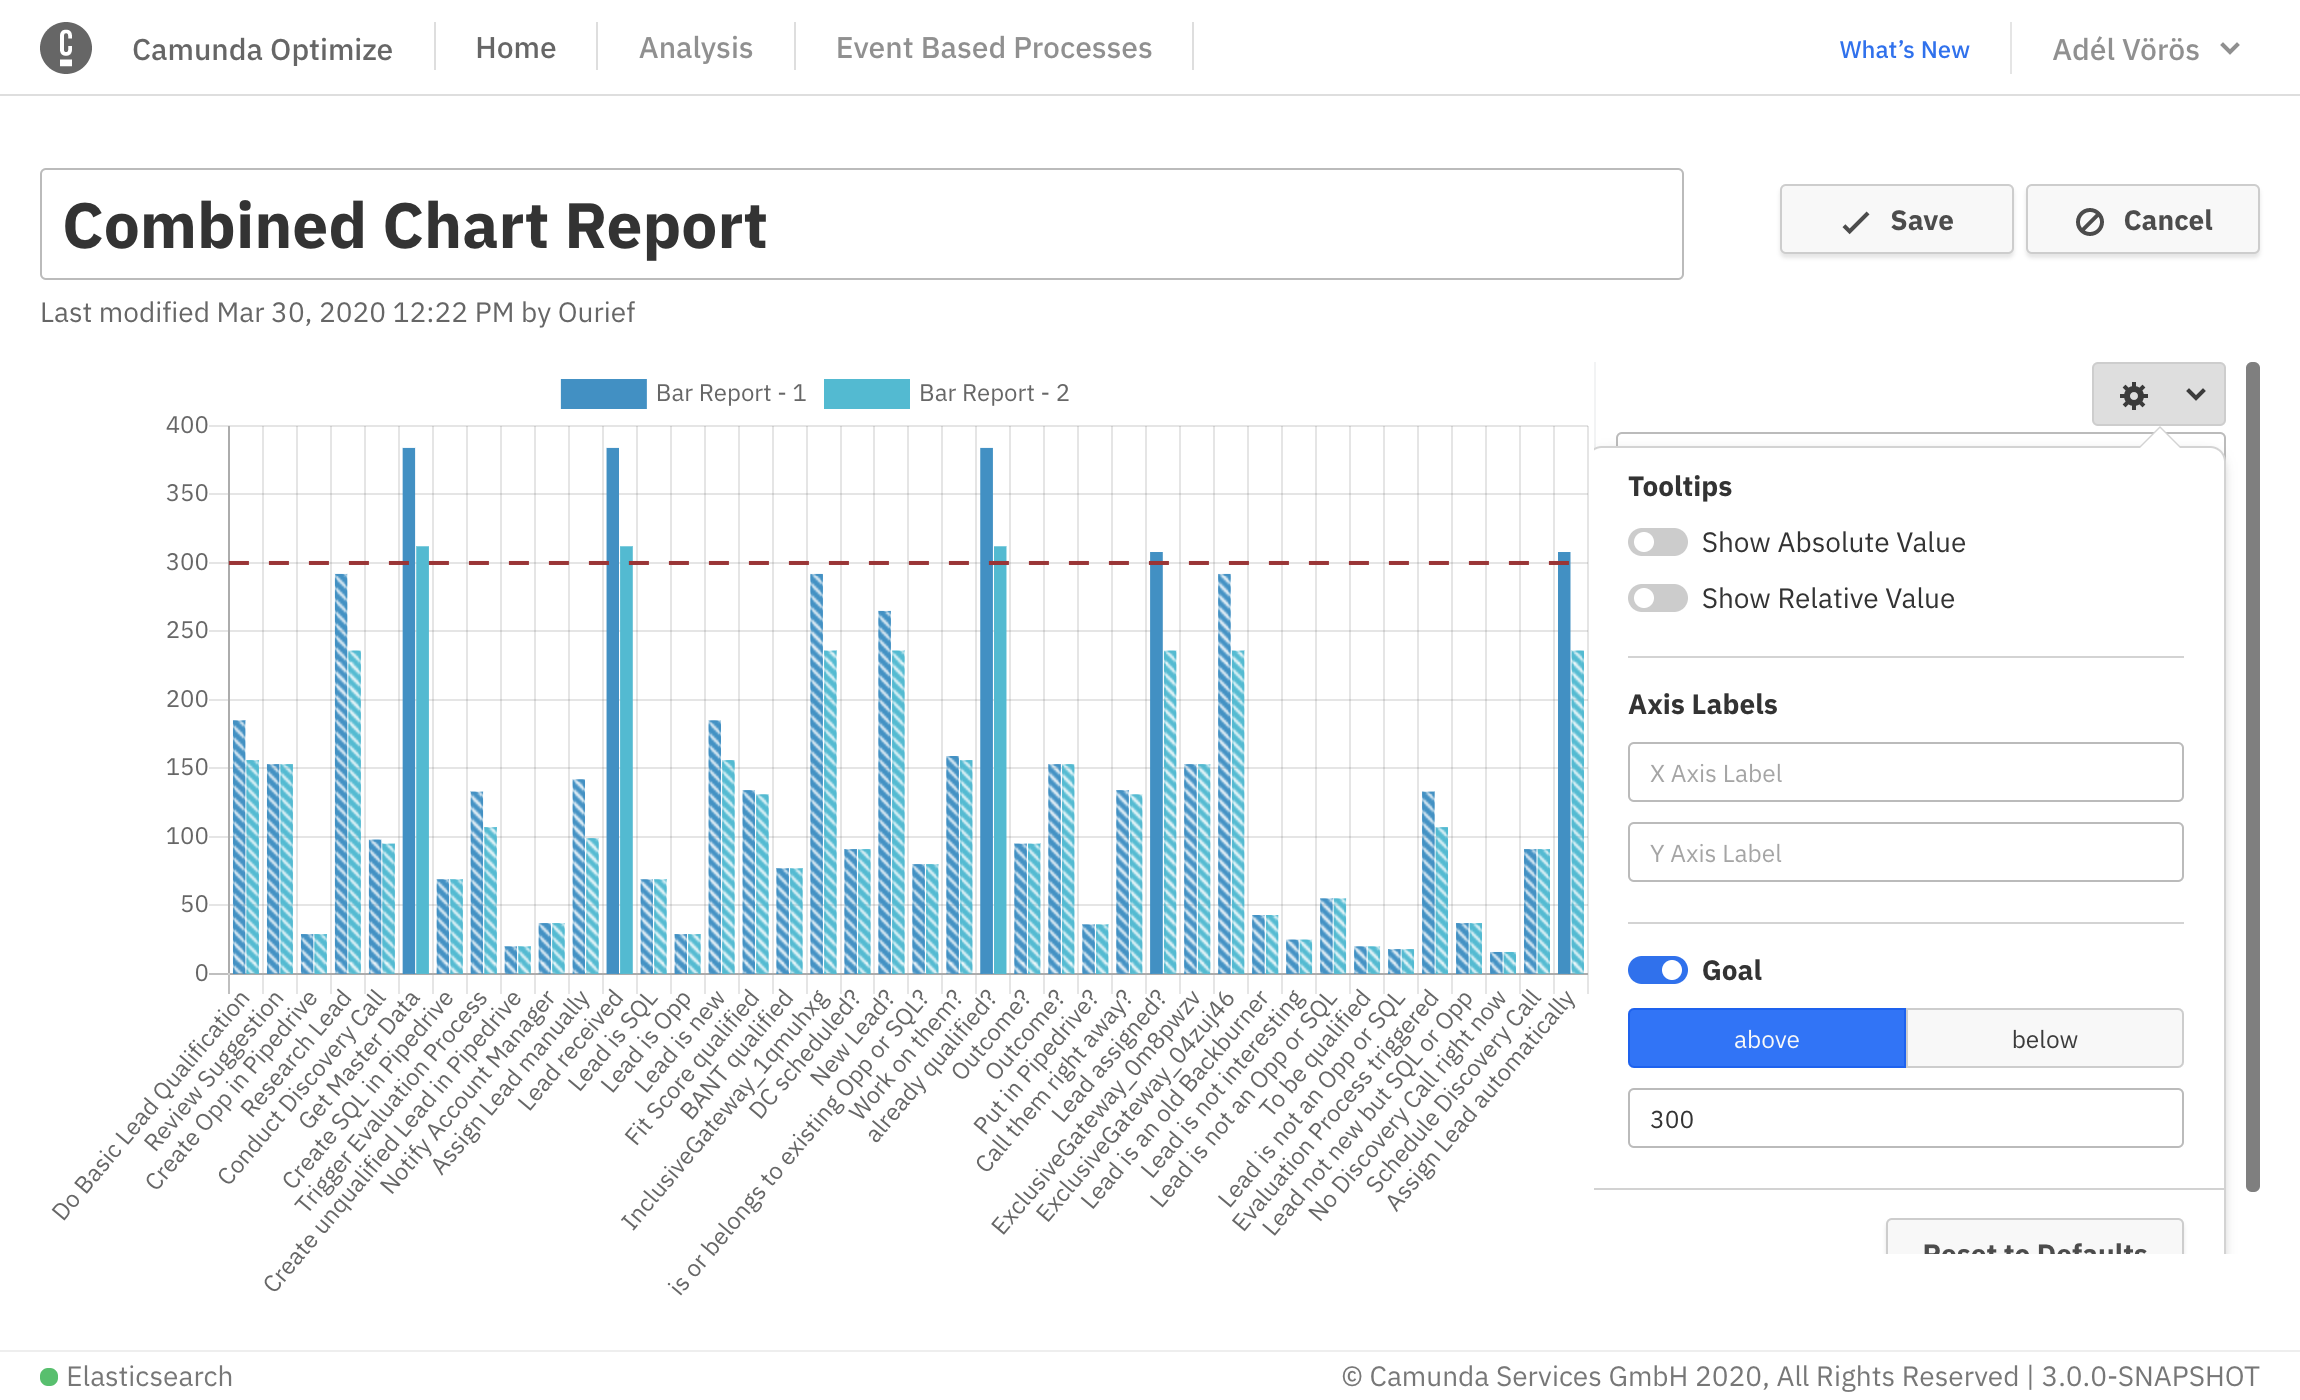Image resolution: width=2300 pixels, height=1400 pixels.
Task: Open the Home tab
Action: tap(515, 48)
